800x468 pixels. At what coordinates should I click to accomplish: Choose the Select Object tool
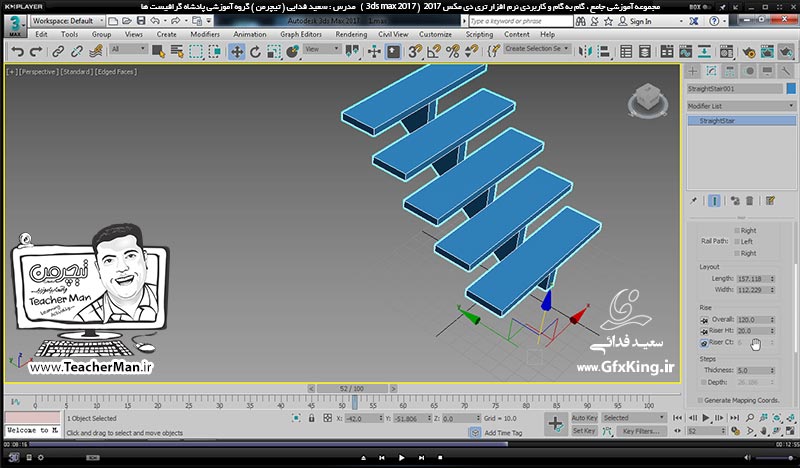coord(158,52)
